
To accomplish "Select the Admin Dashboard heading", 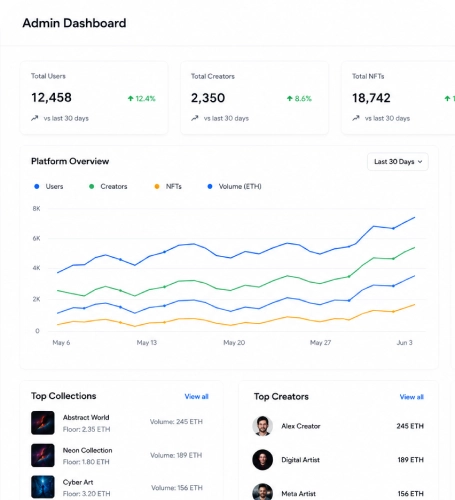I will click(x=74, y=23).
